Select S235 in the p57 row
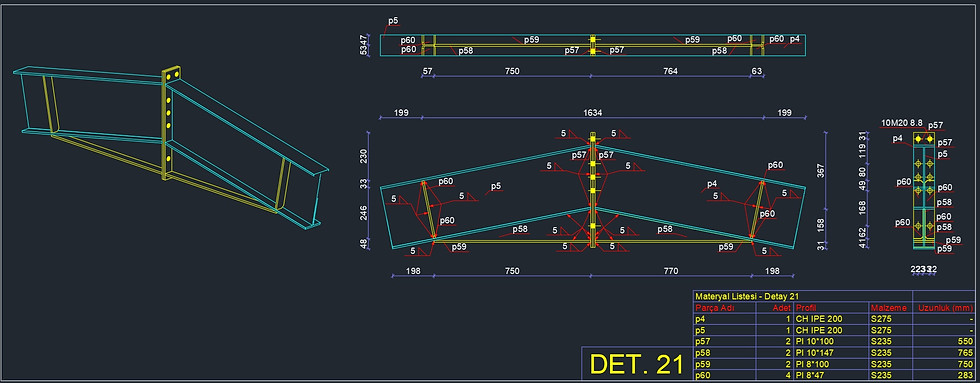Screen dimensions: 980x383 [881, 341]
